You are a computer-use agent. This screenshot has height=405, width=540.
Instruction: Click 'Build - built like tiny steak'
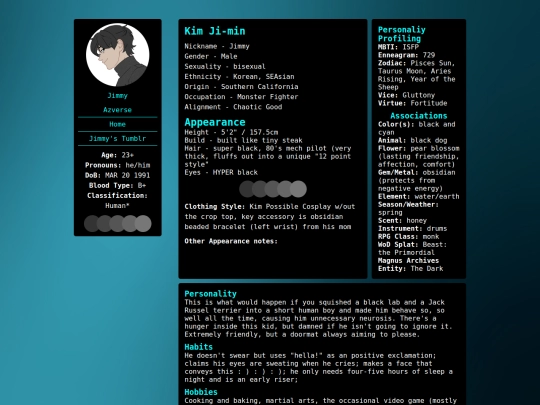(x=243, y=140)
